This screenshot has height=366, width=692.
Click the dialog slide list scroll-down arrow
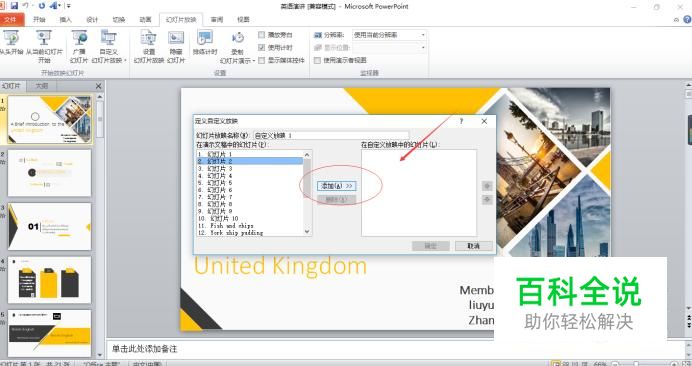tap(308, 232)
